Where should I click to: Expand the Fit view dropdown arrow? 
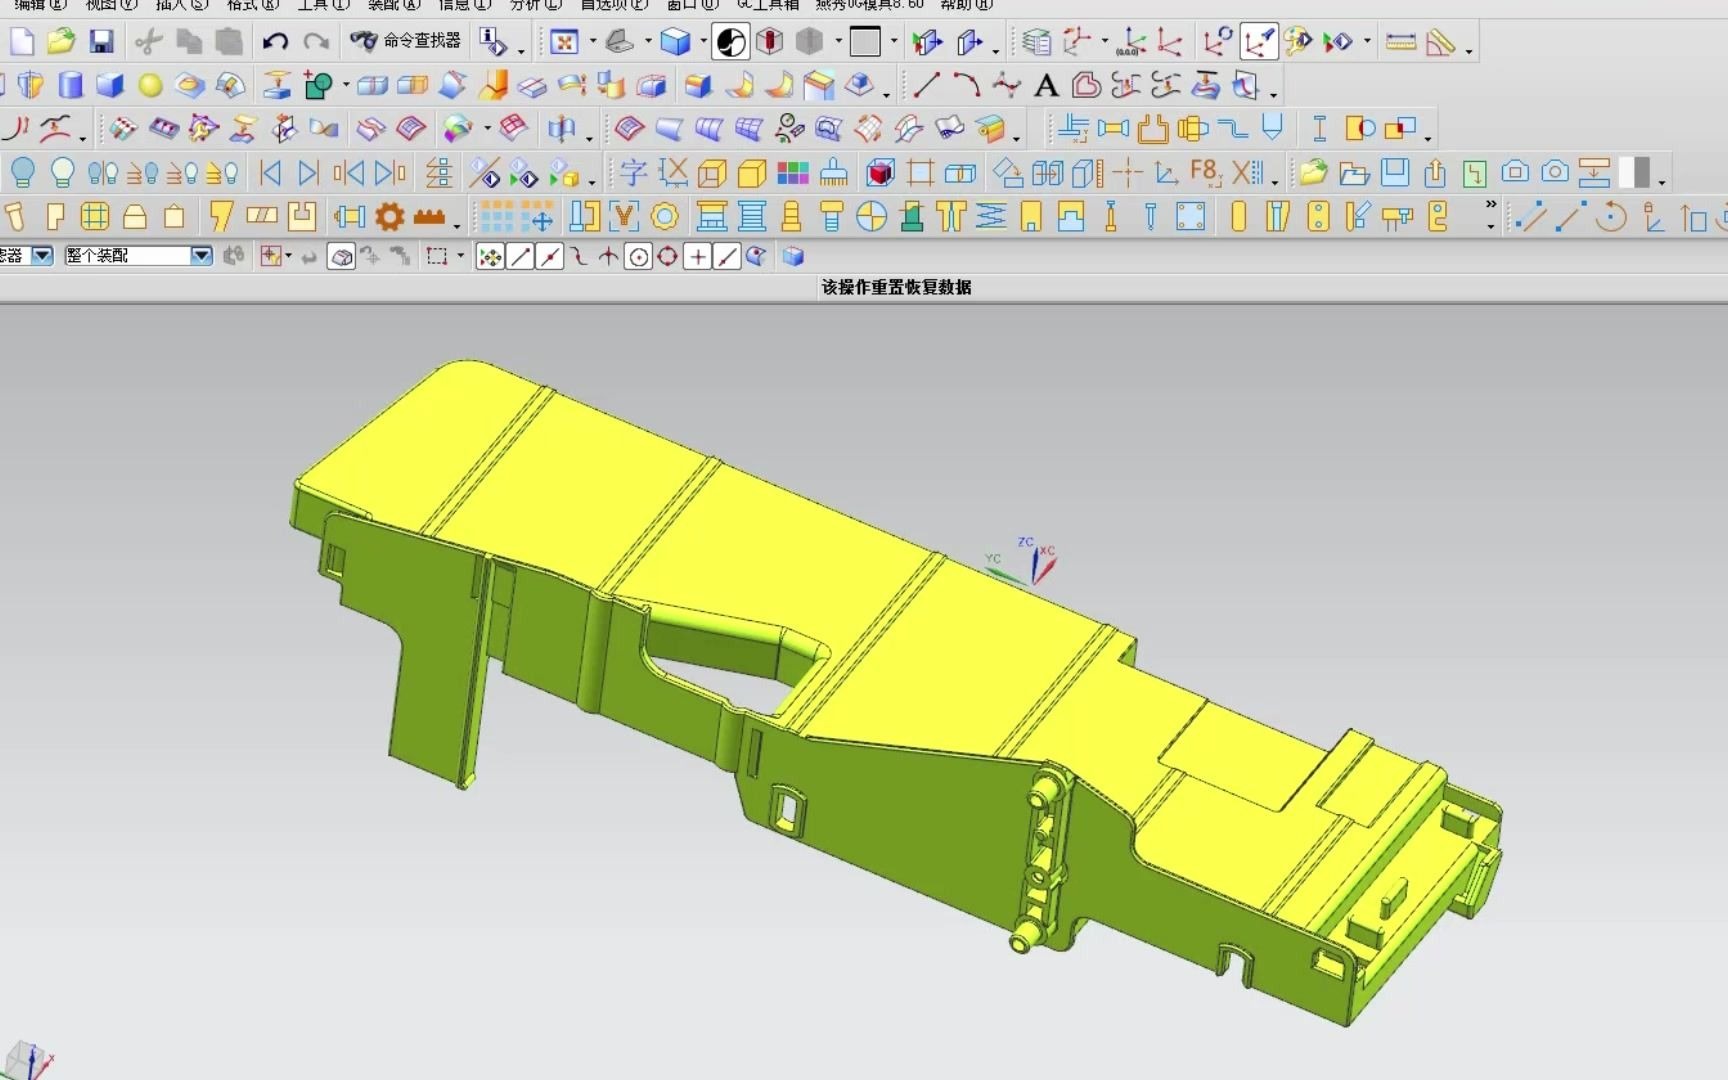[593, 42]
